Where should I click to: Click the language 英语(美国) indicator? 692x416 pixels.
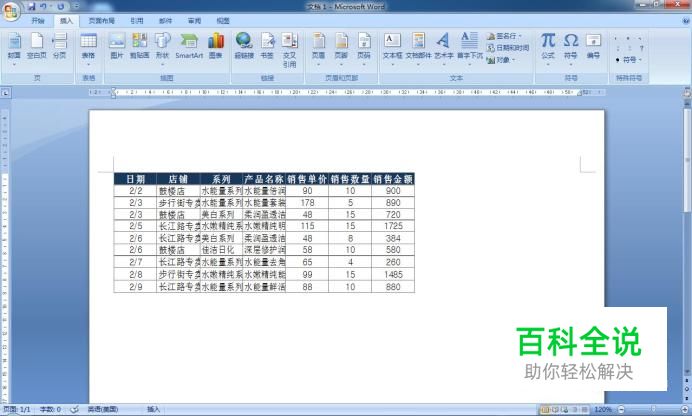click(102, 409)
